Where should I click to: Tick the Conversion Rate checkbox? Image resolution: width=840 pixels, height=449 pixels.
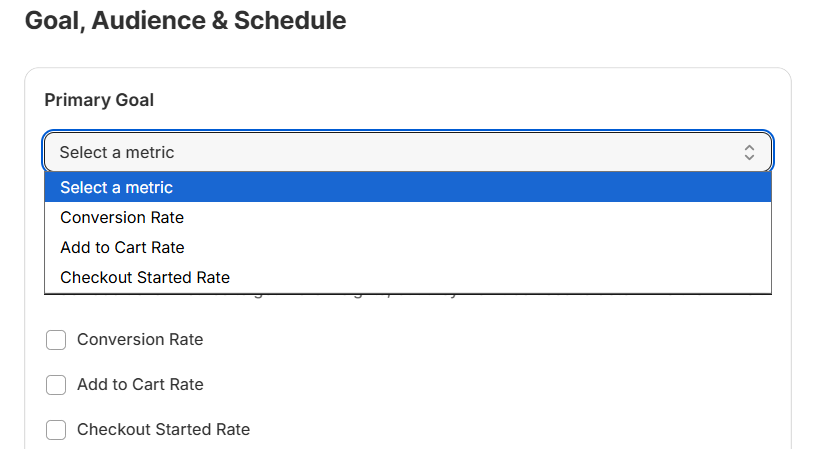[x=57, y=340]
